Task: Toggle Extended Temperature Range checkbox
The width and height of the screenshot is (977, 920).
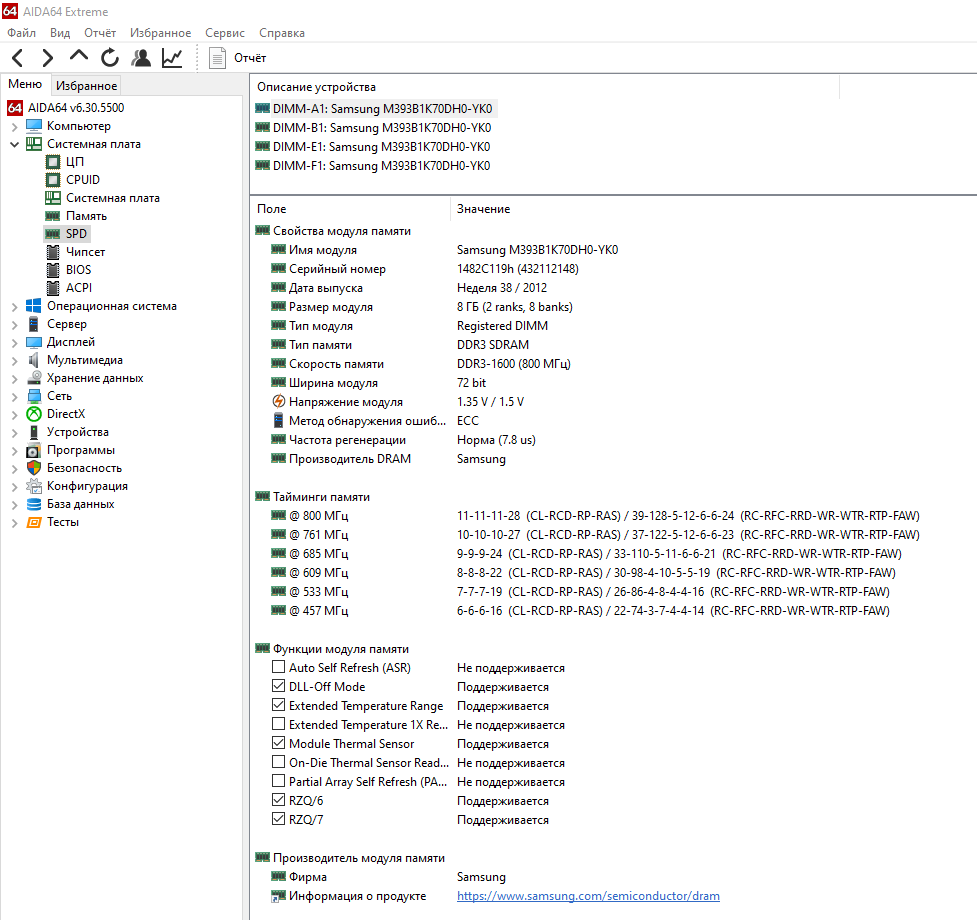Action: pos(279,705)
